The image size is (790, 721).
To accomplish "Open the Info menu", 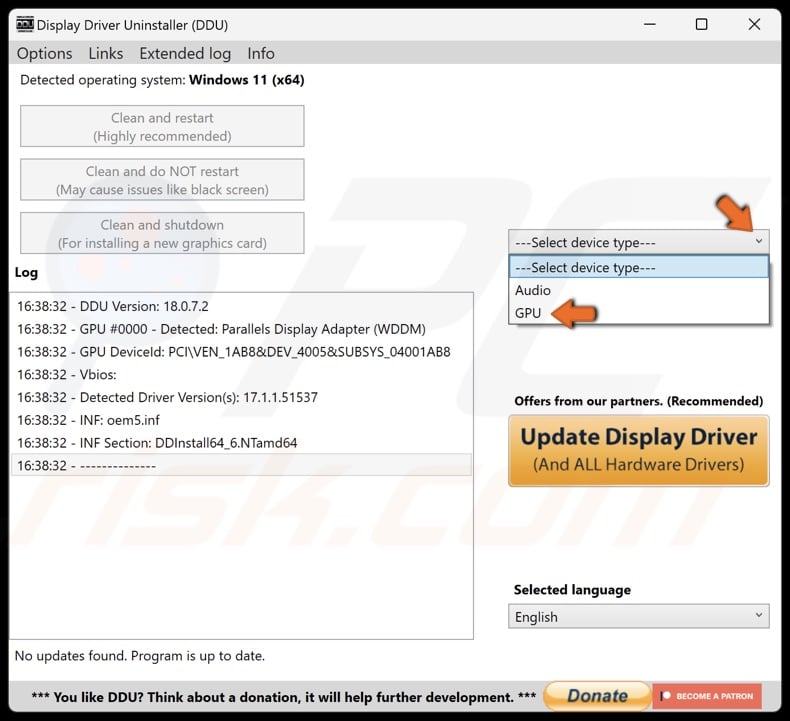I will (x=261, y=53).
